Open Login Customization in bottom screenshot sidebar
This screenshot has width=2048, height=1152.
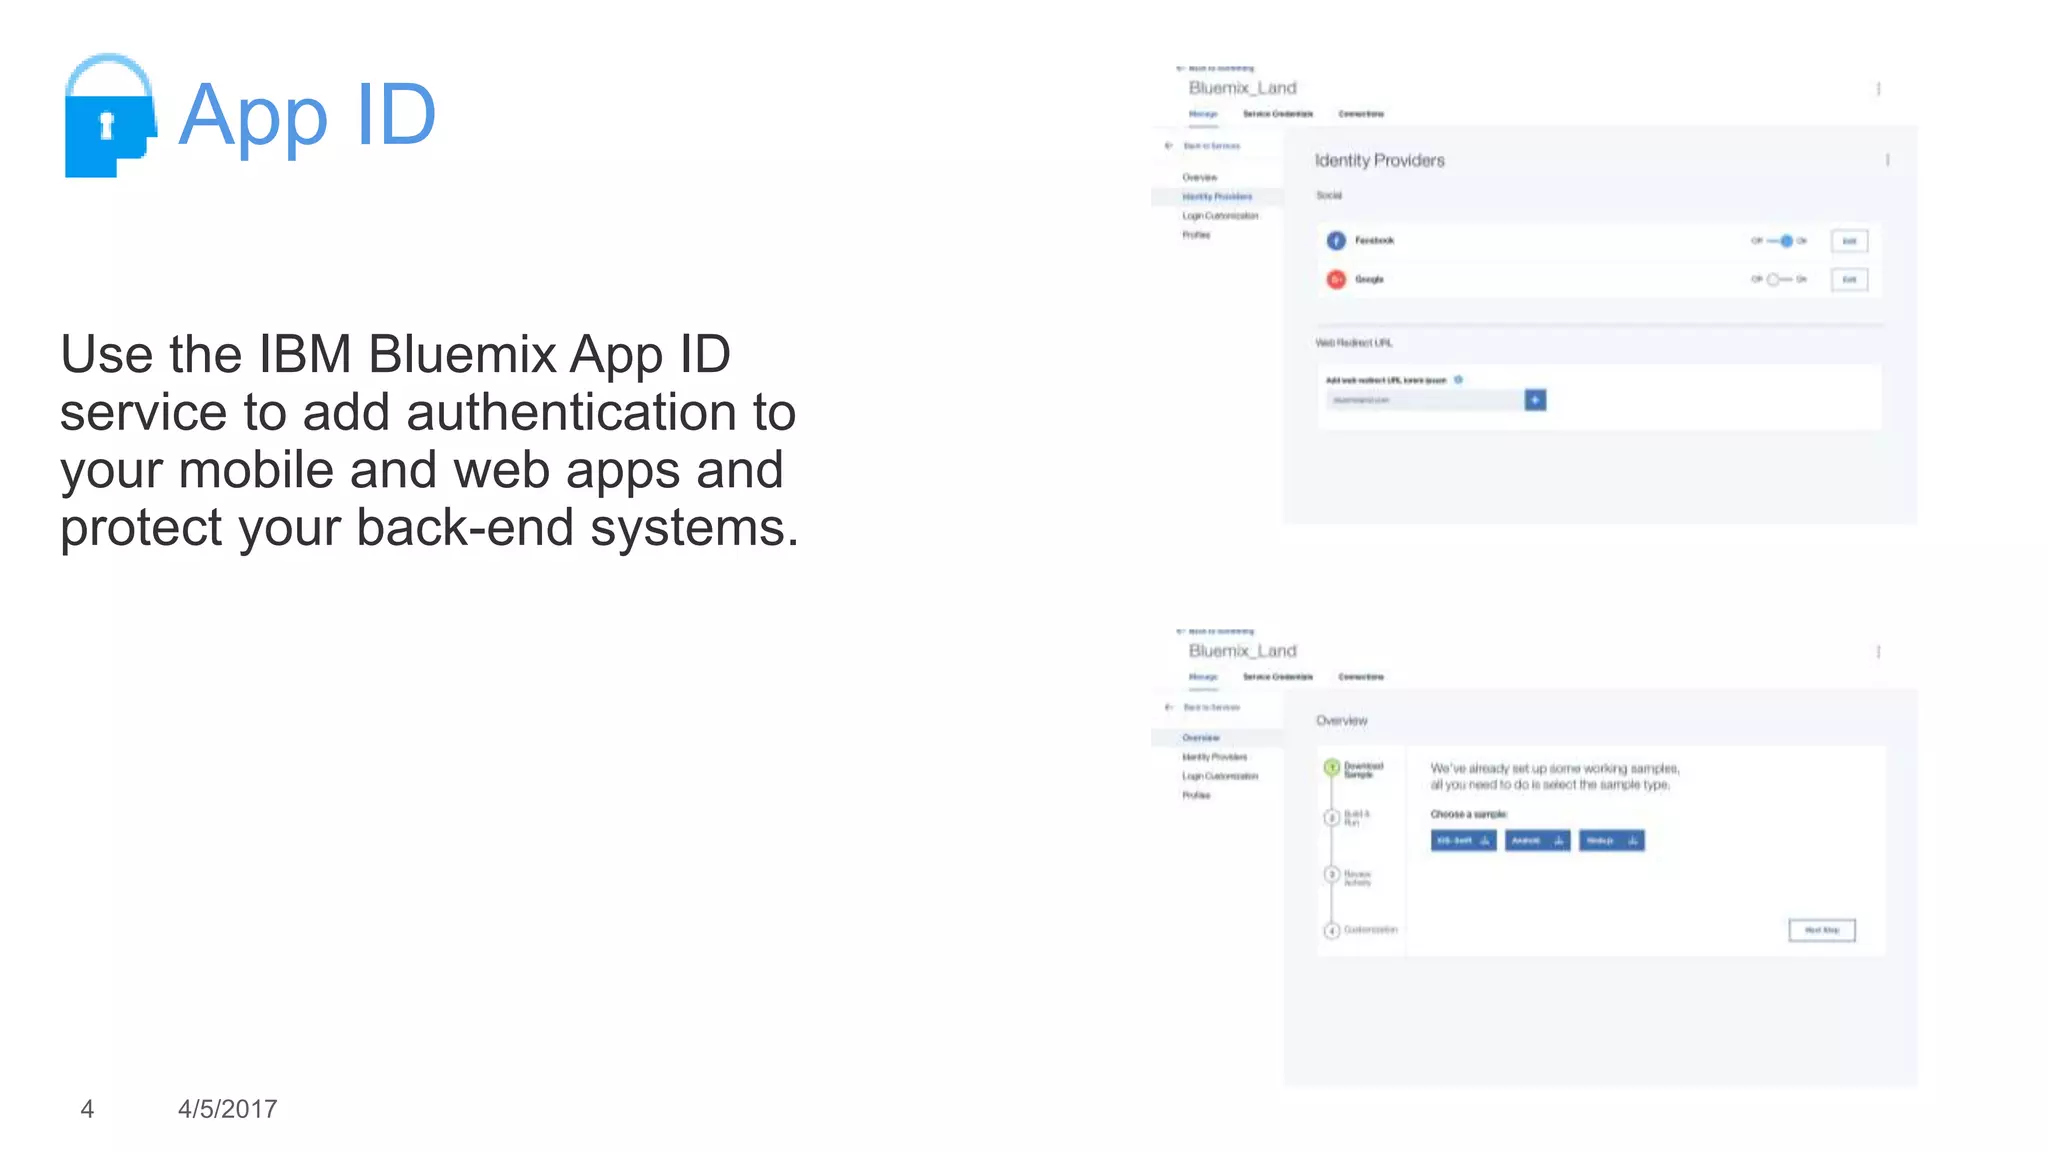1220,776
